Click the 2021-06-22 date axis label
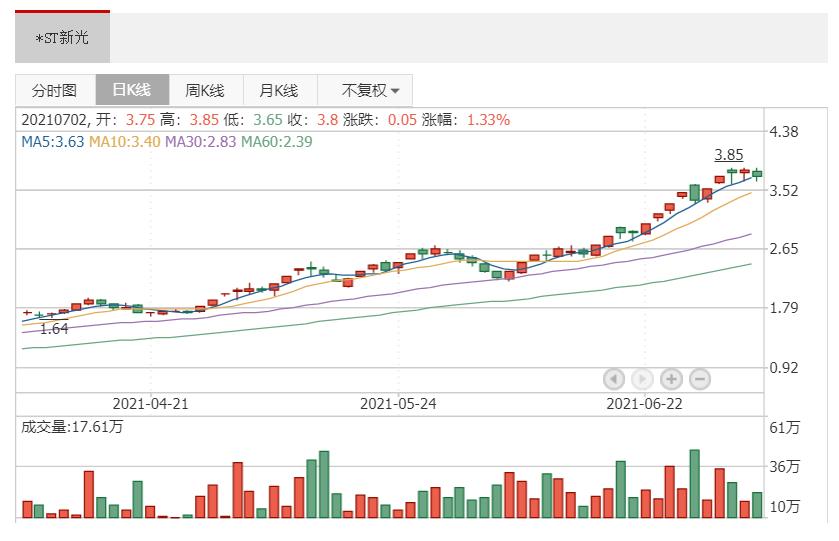 644,404
